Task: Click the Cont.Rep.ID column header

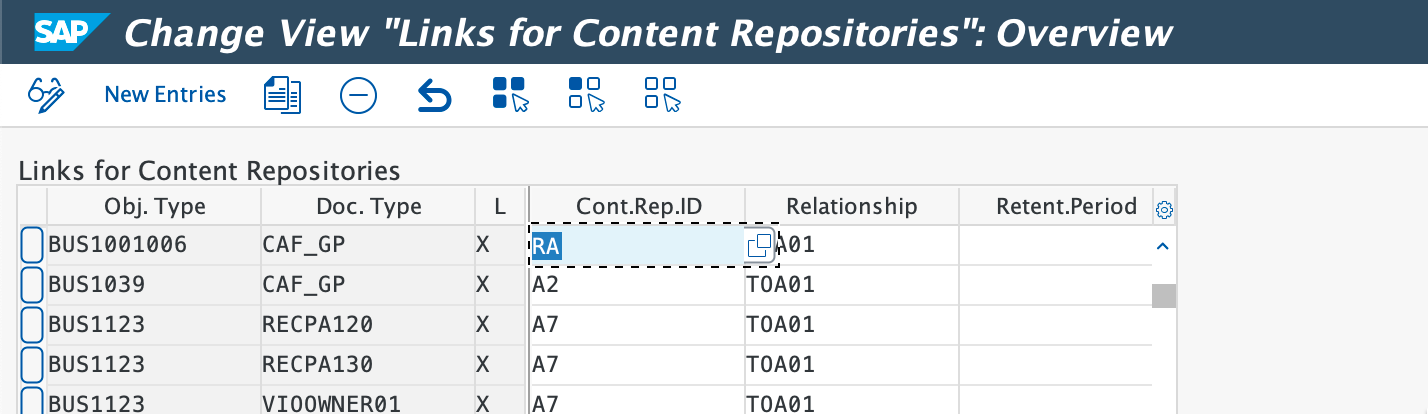Action: (x=639, y=207)
